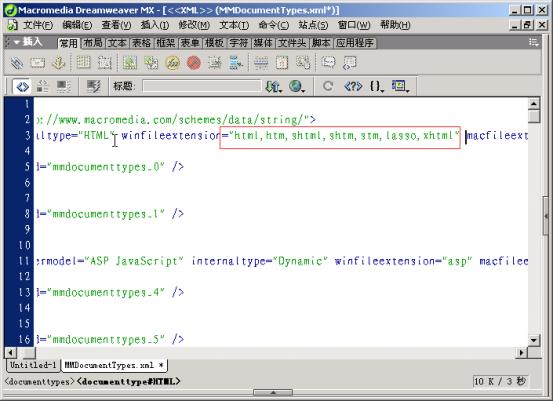This screenshot has width=553, height=401.
Task: Open the 修改(M) menu
Action: click(194, 25)
